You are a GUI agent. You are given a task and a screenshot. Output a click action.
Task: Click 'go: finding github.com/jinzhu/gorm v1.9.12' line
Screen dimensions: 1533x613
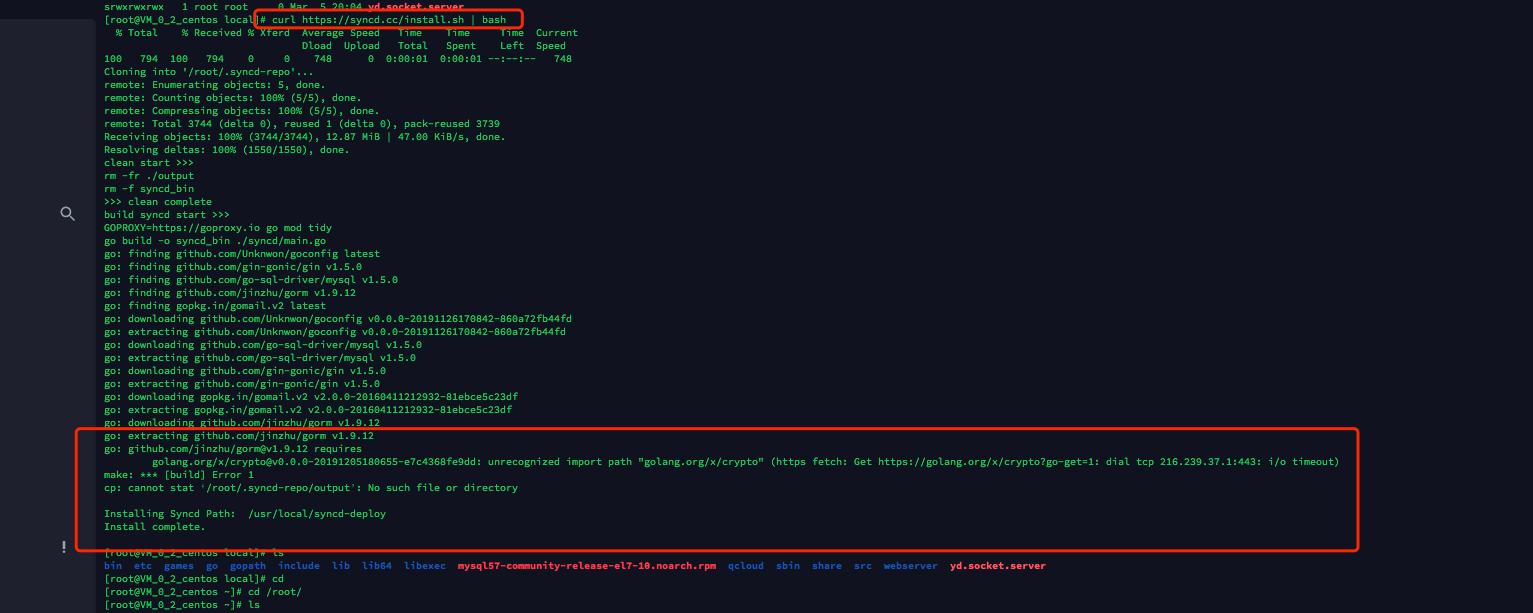pos(230,293)
